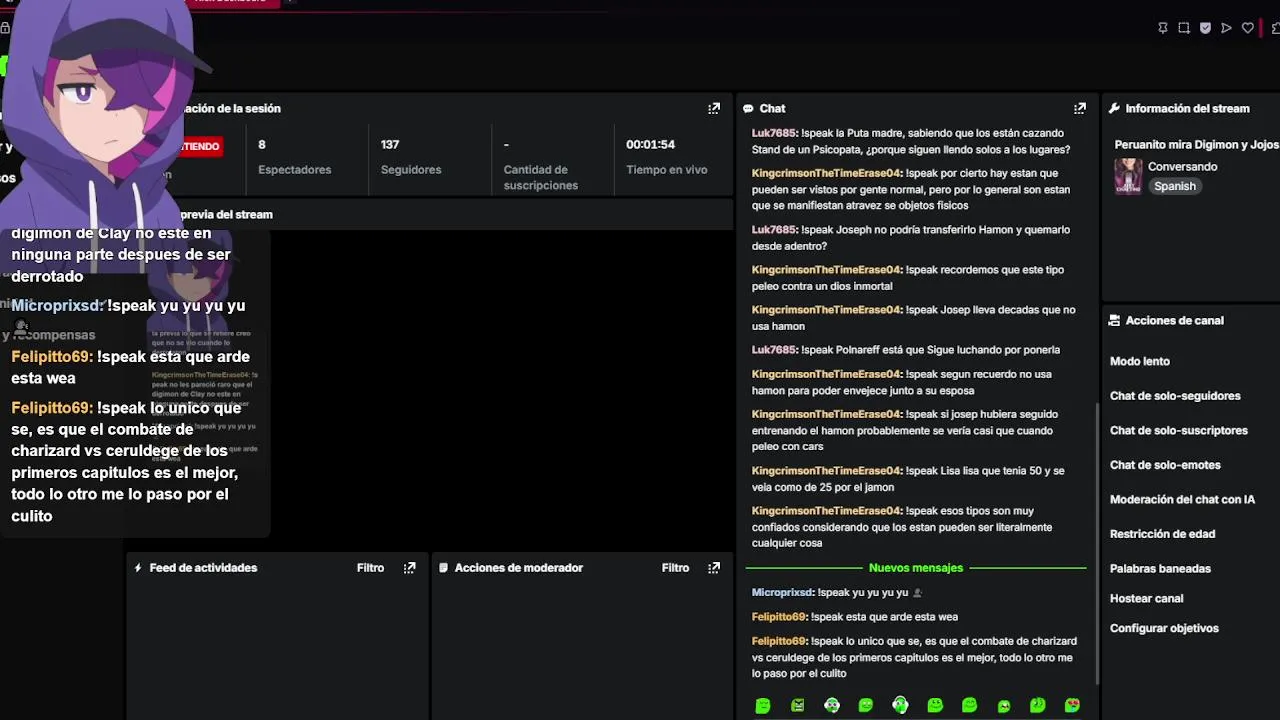Pop out the Feed de actividades panel
1280x720 pixels.
[409, 568]
